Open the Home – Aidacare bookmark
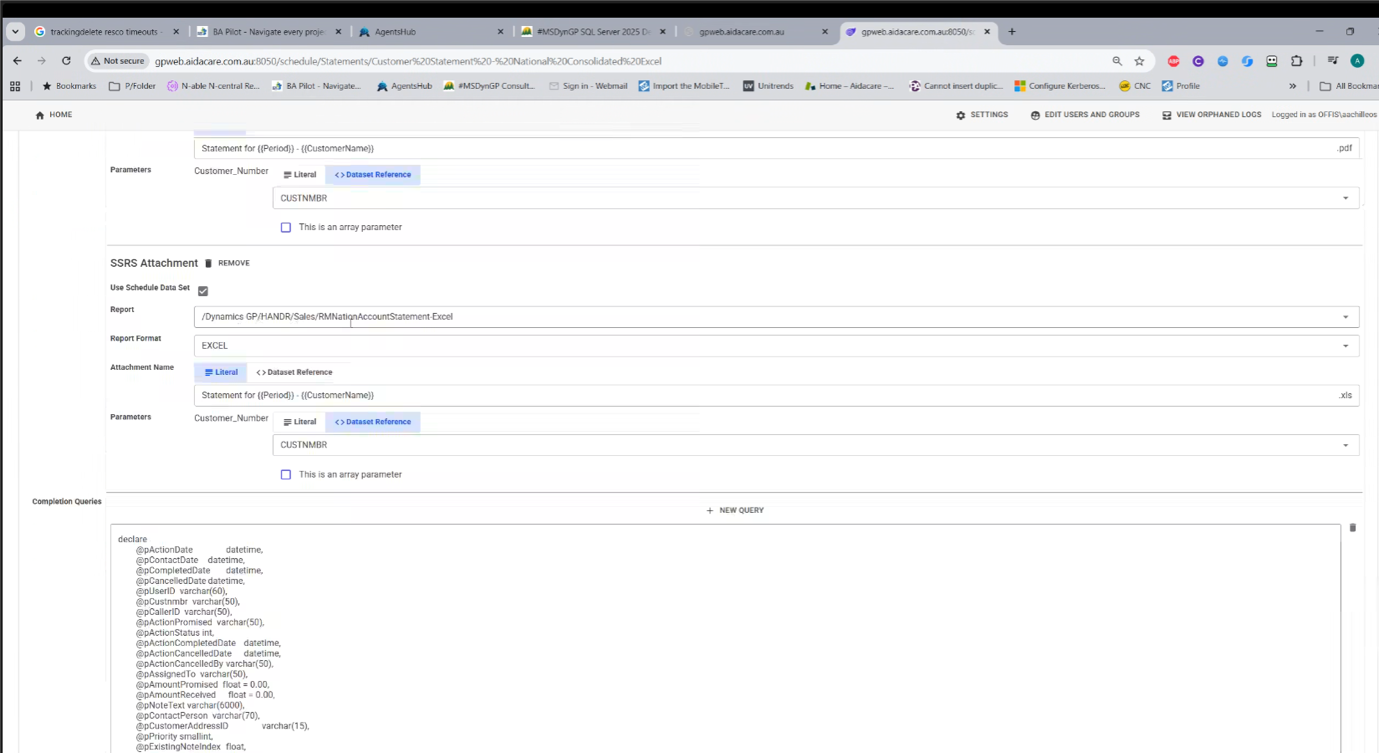 click(849, 86)
